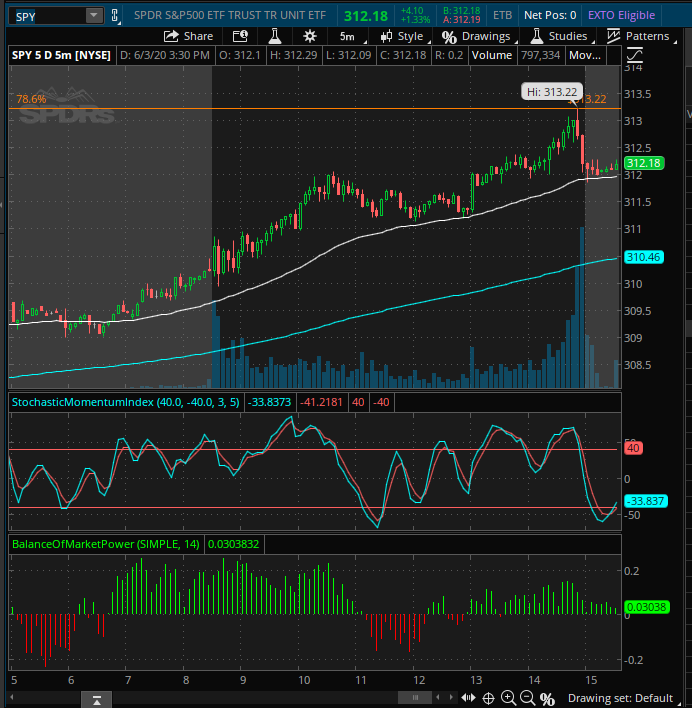Click the zoom in magnifier icon

(x=508, y=698)
